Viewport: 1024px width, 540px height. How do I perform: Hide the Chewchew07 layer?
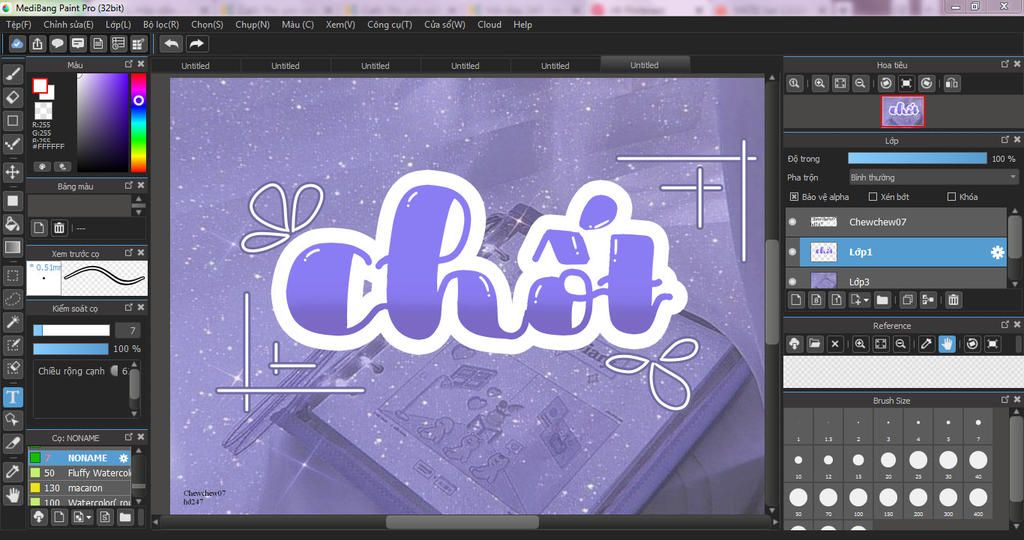(792, 222)
